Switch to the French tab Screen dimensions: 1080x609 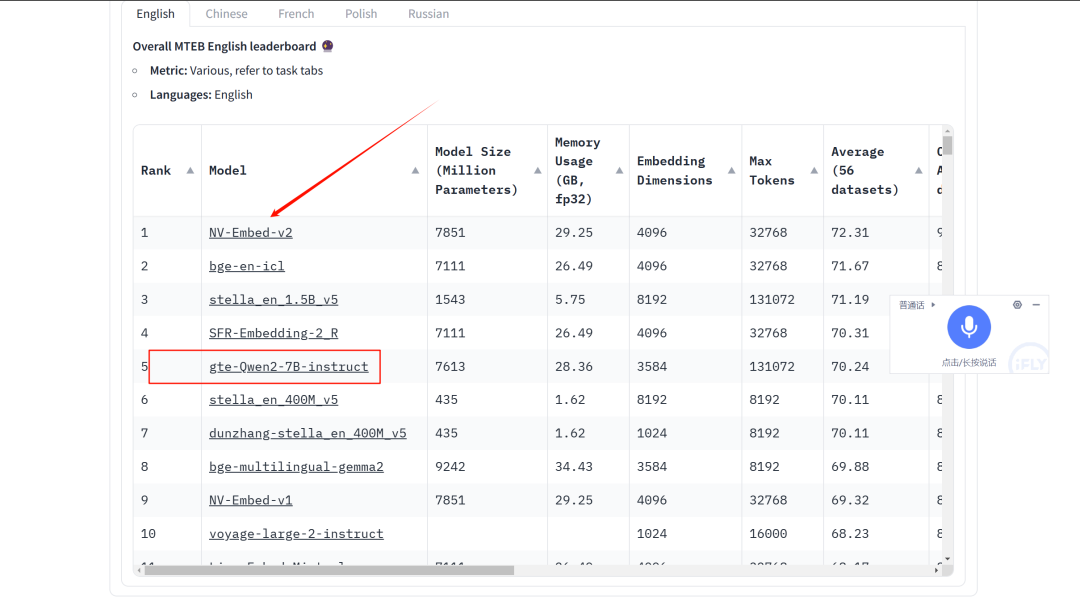pyautogui.click(x=296, y=14)
